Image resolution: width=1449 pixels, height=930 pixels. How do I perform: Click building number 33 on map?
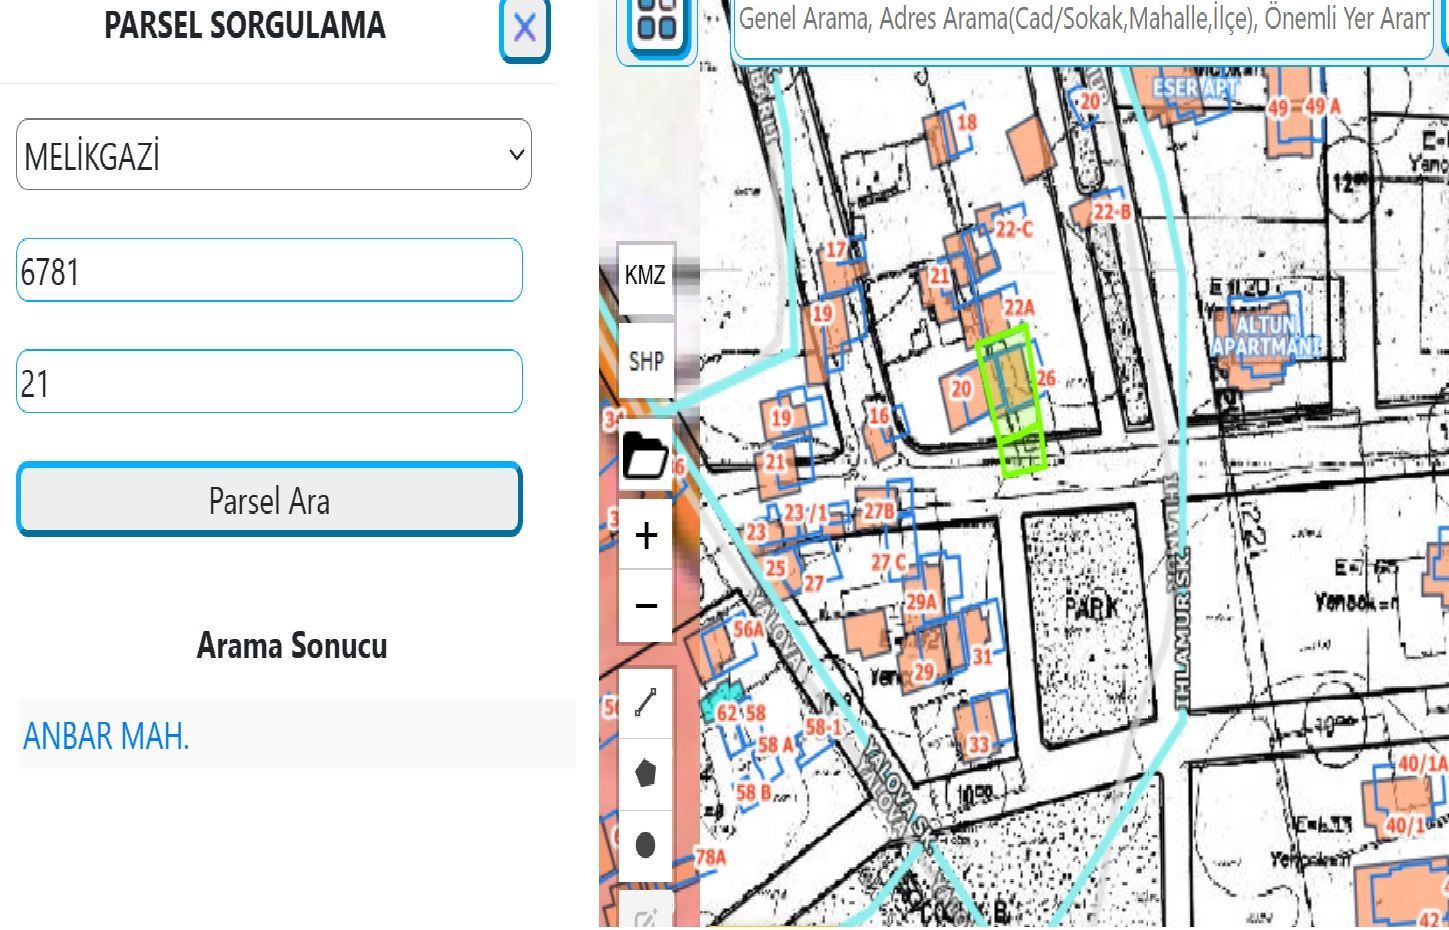978,743
